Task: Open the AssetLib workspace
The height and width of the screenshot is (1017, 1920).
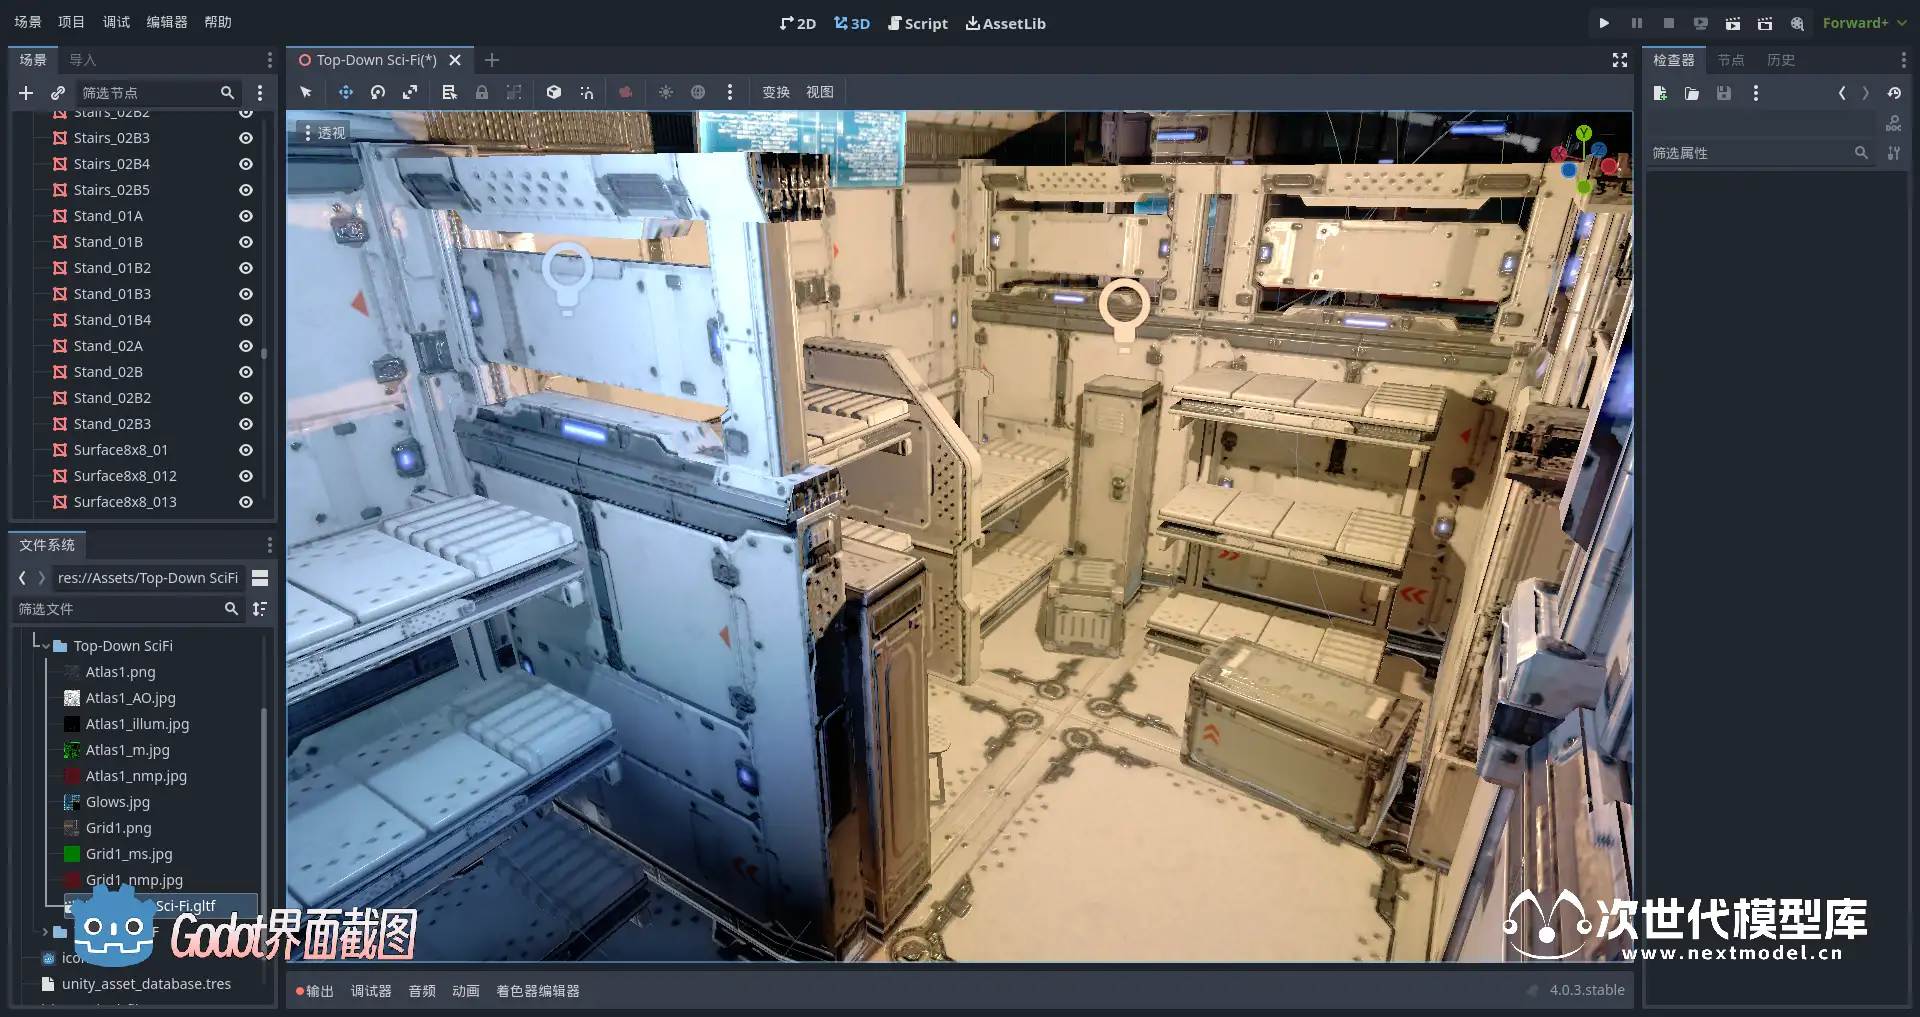Action: [x=1006, y=23]
